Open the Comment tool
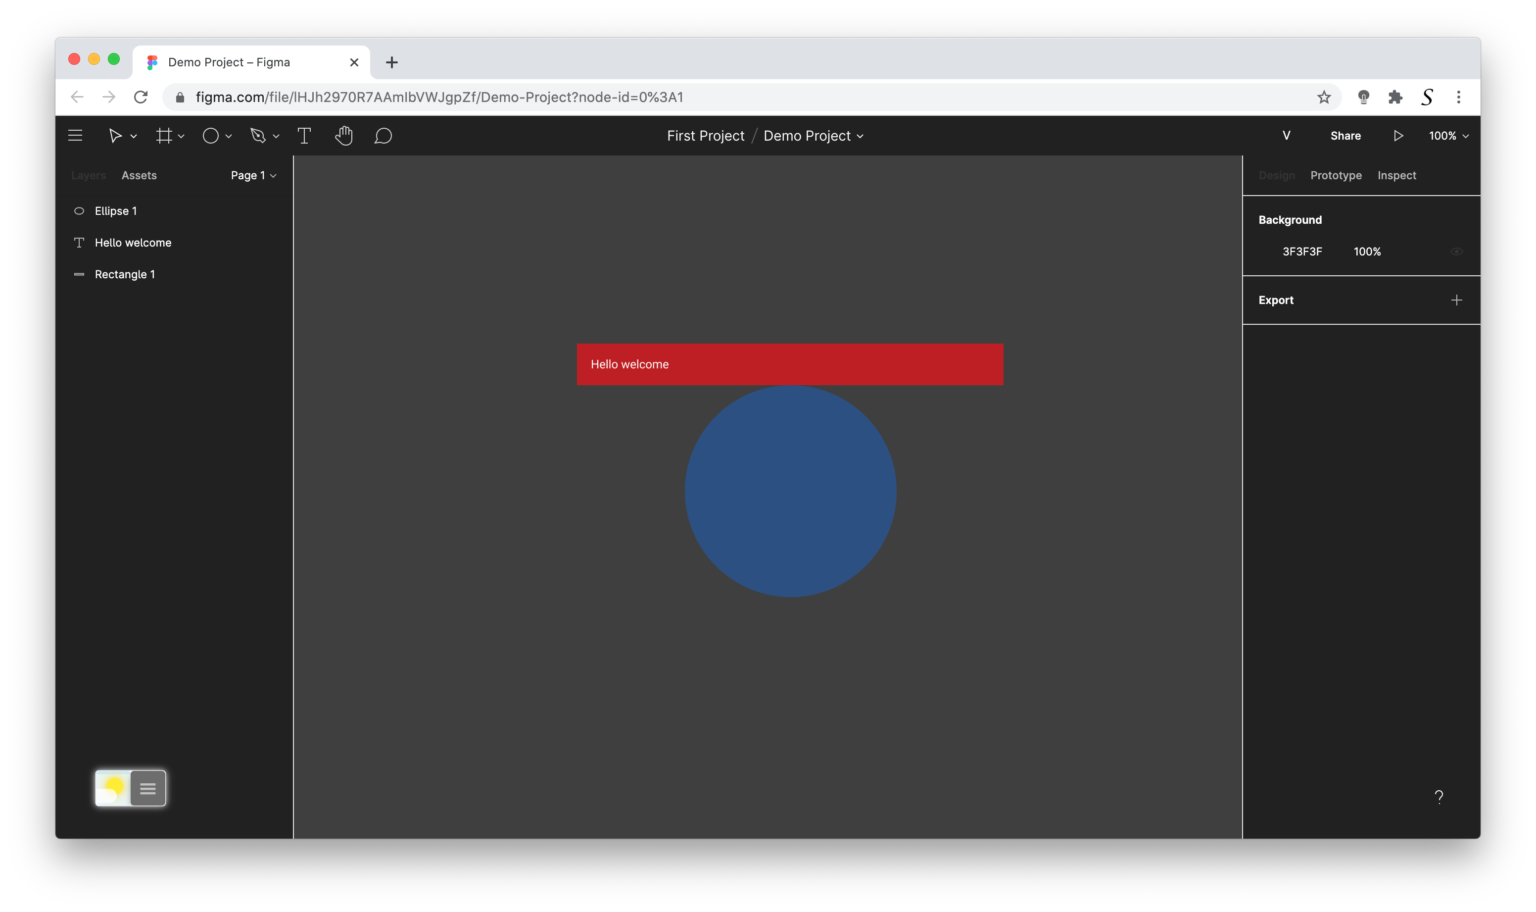 coord(383,135)
